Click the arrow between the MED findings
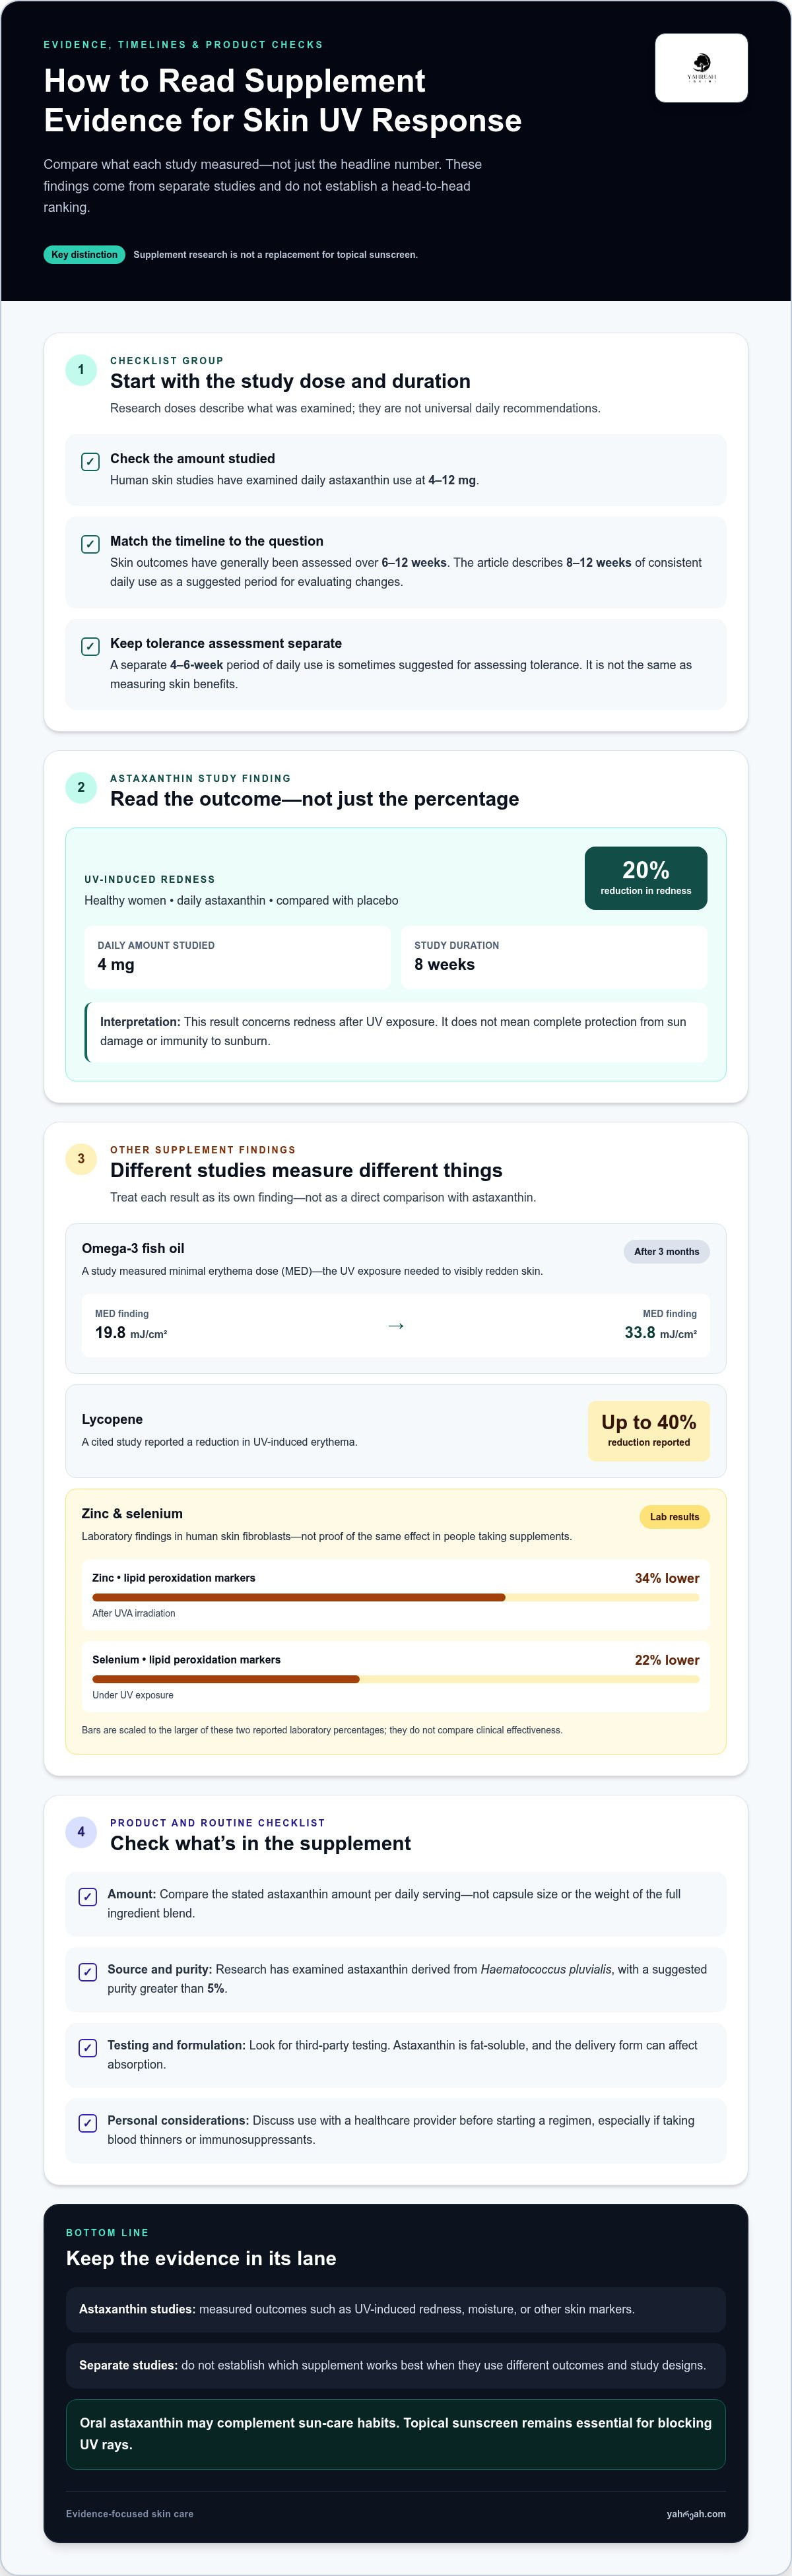The height and width of the screenshot is (2576, 792). click(396, 1325)
